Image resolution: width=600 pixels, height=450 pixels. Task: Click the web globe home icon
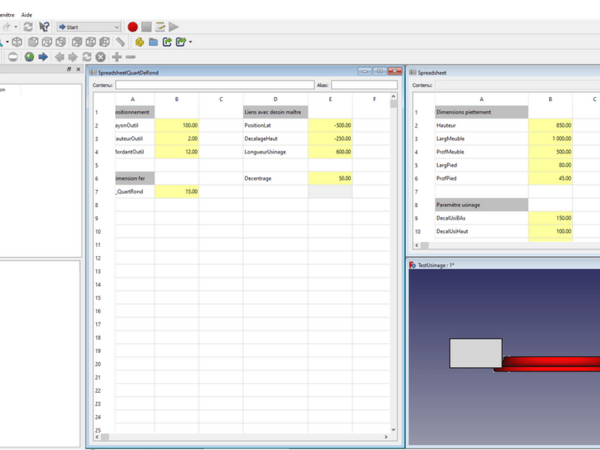coord(29,57)
